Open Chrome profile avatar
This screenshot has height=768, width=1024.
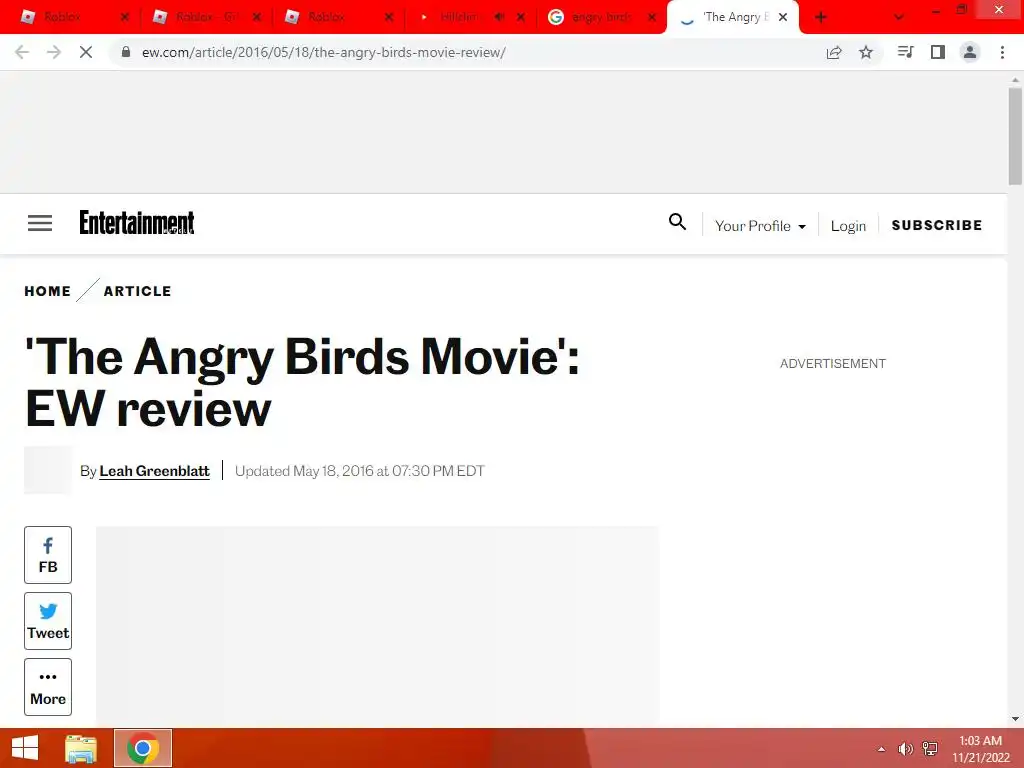pyautogui.click(x=970, y=52)
